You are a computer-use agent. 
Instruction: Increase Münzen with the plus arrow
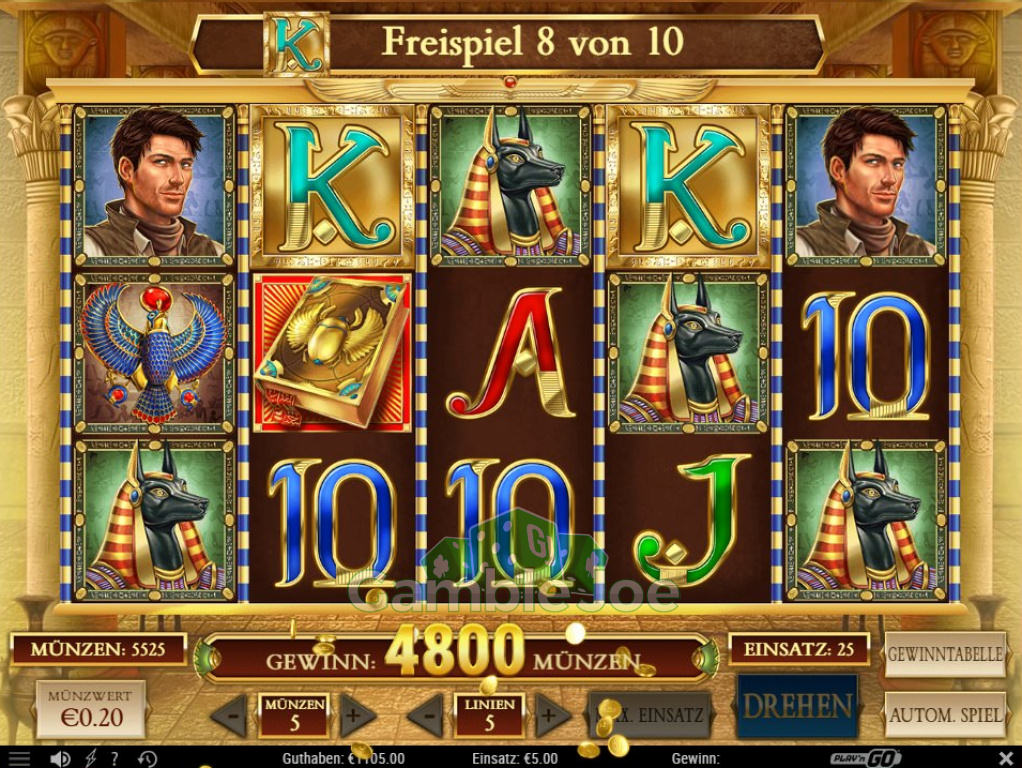pyautogui.click(x=357, y=715)
